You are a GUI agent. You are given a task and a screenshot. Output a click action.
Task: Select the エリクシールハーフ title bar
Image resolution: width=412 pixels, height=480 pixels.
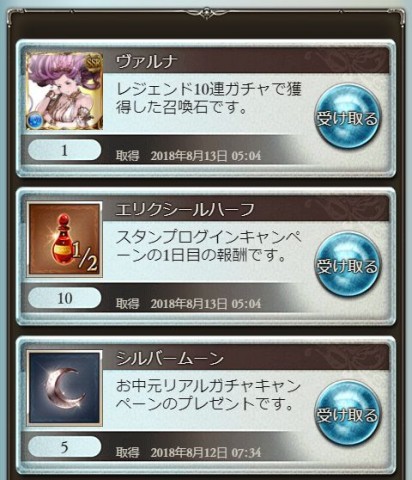pos(246,209)
